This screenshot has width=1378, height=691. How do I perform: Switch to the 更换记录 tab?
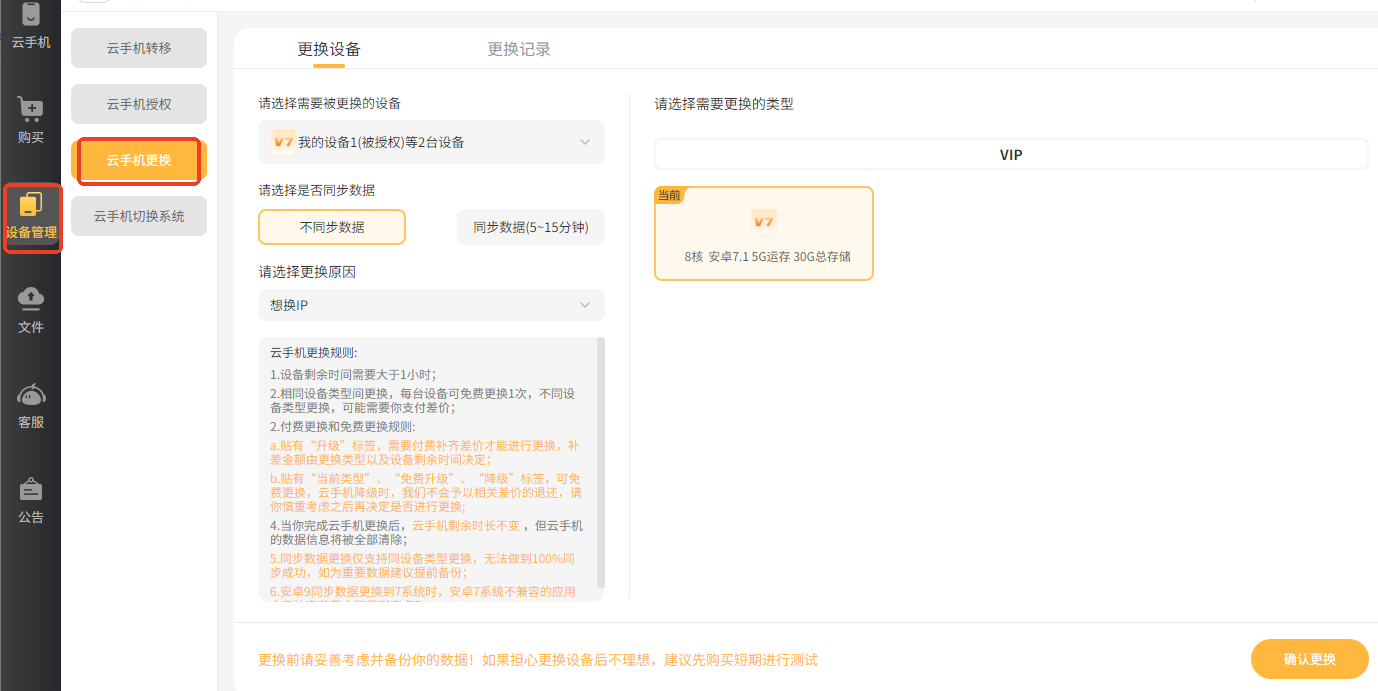click(x=519, y=49)
